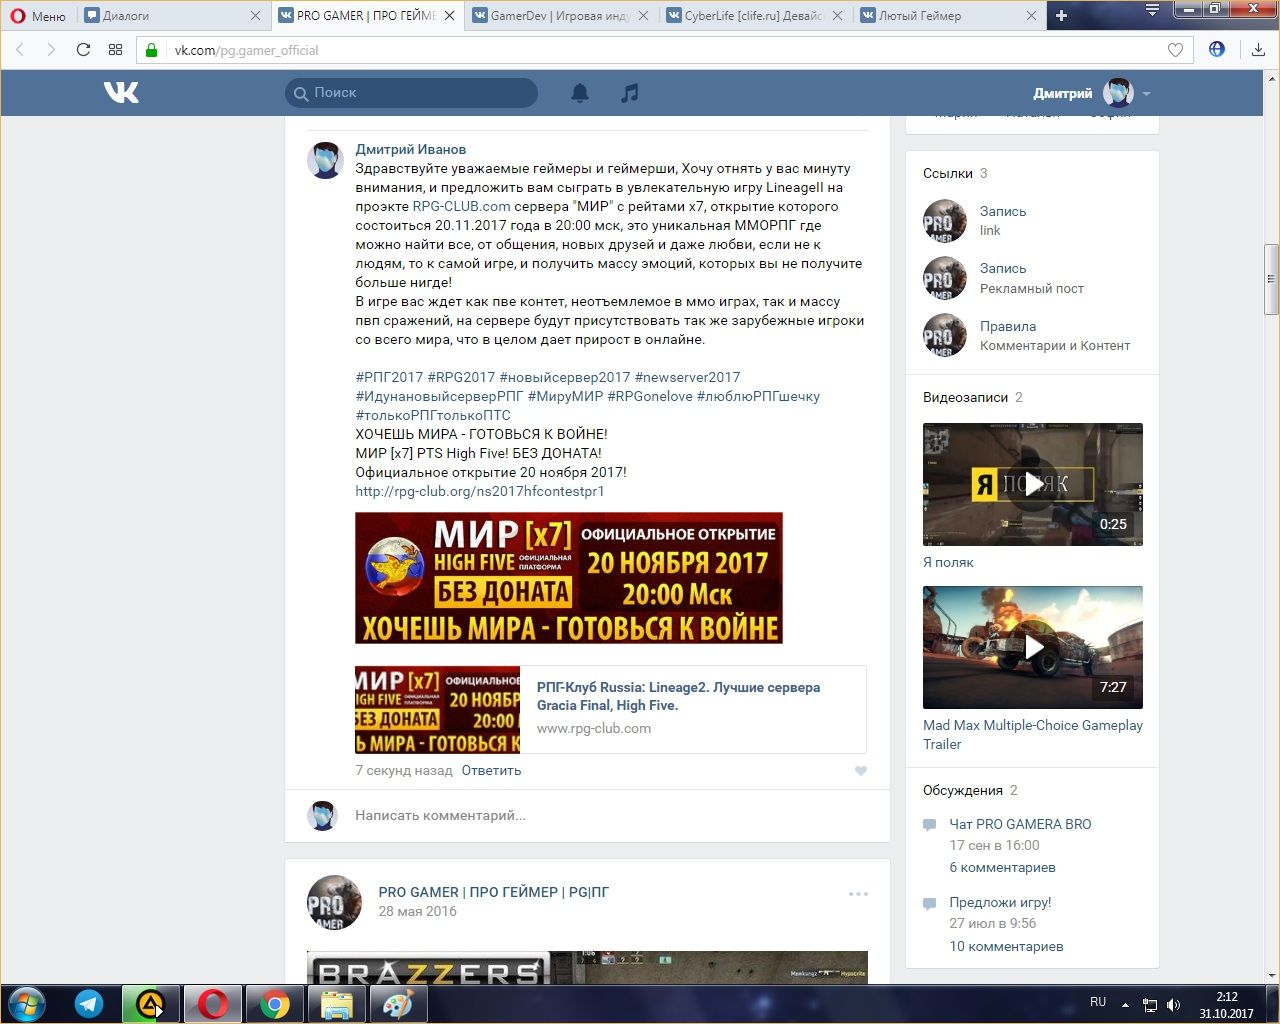Open the Видеозаписи section header

tap(965, 398)
